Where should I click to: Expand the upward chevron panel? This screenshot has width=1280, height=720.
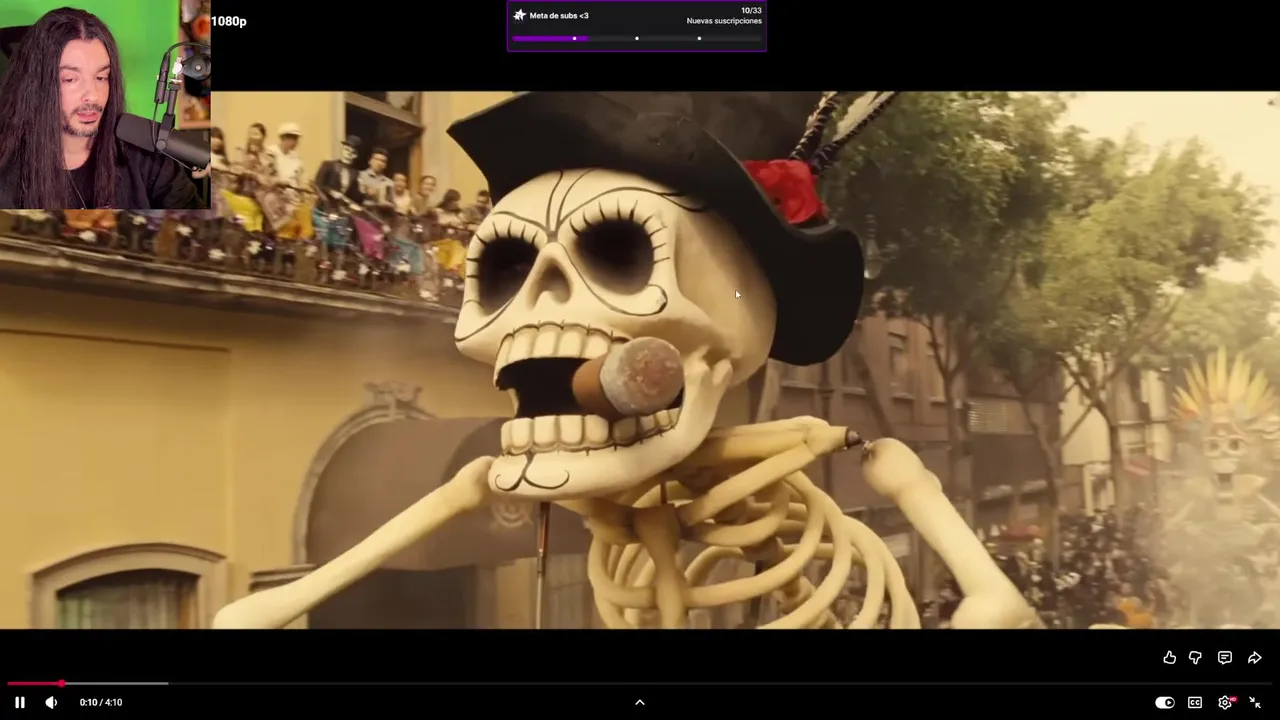(x=640, y=702)
